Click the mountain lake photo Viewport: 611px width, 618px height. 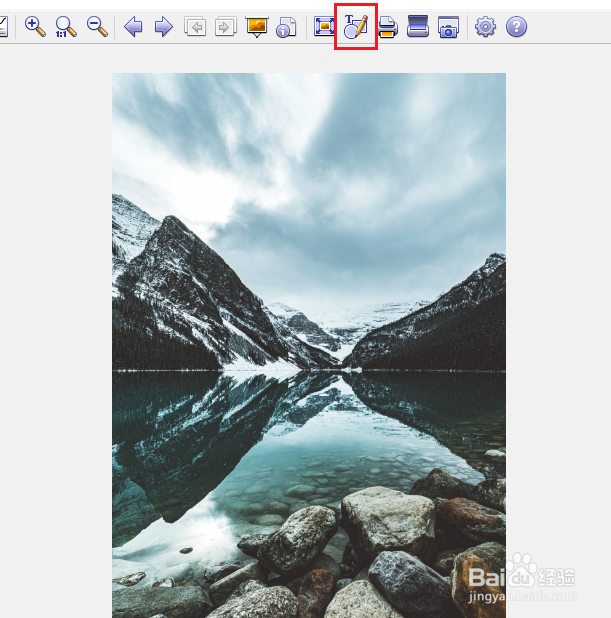tap(309, 345)
